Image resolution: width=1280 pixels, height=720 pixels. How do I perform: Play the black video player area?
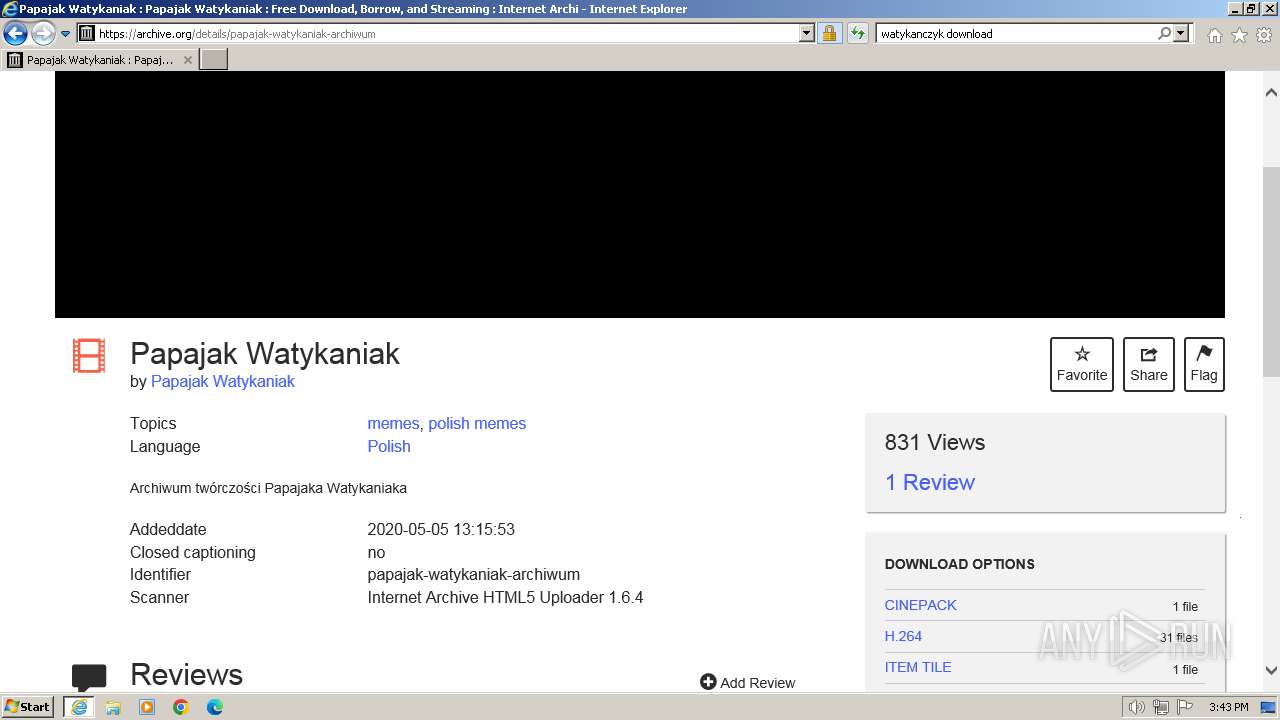[640, 194]
